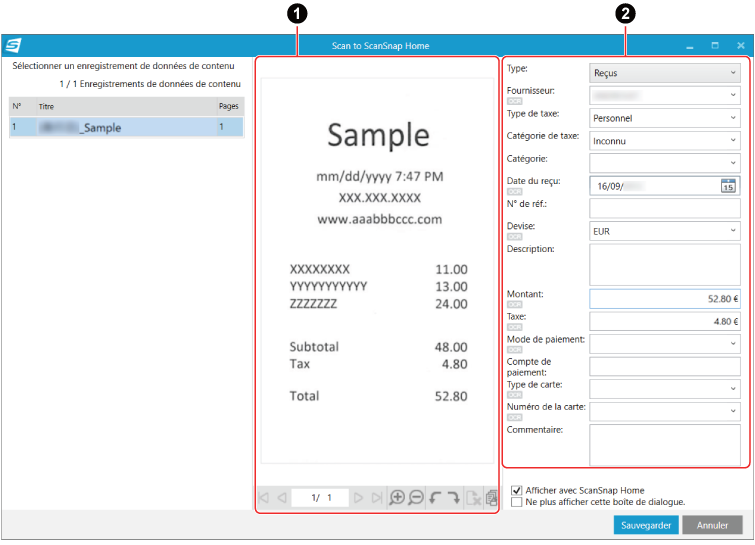Click the zoom in magnifier icon
Screen dimensions: 755x545
click(x=397, y=497)
